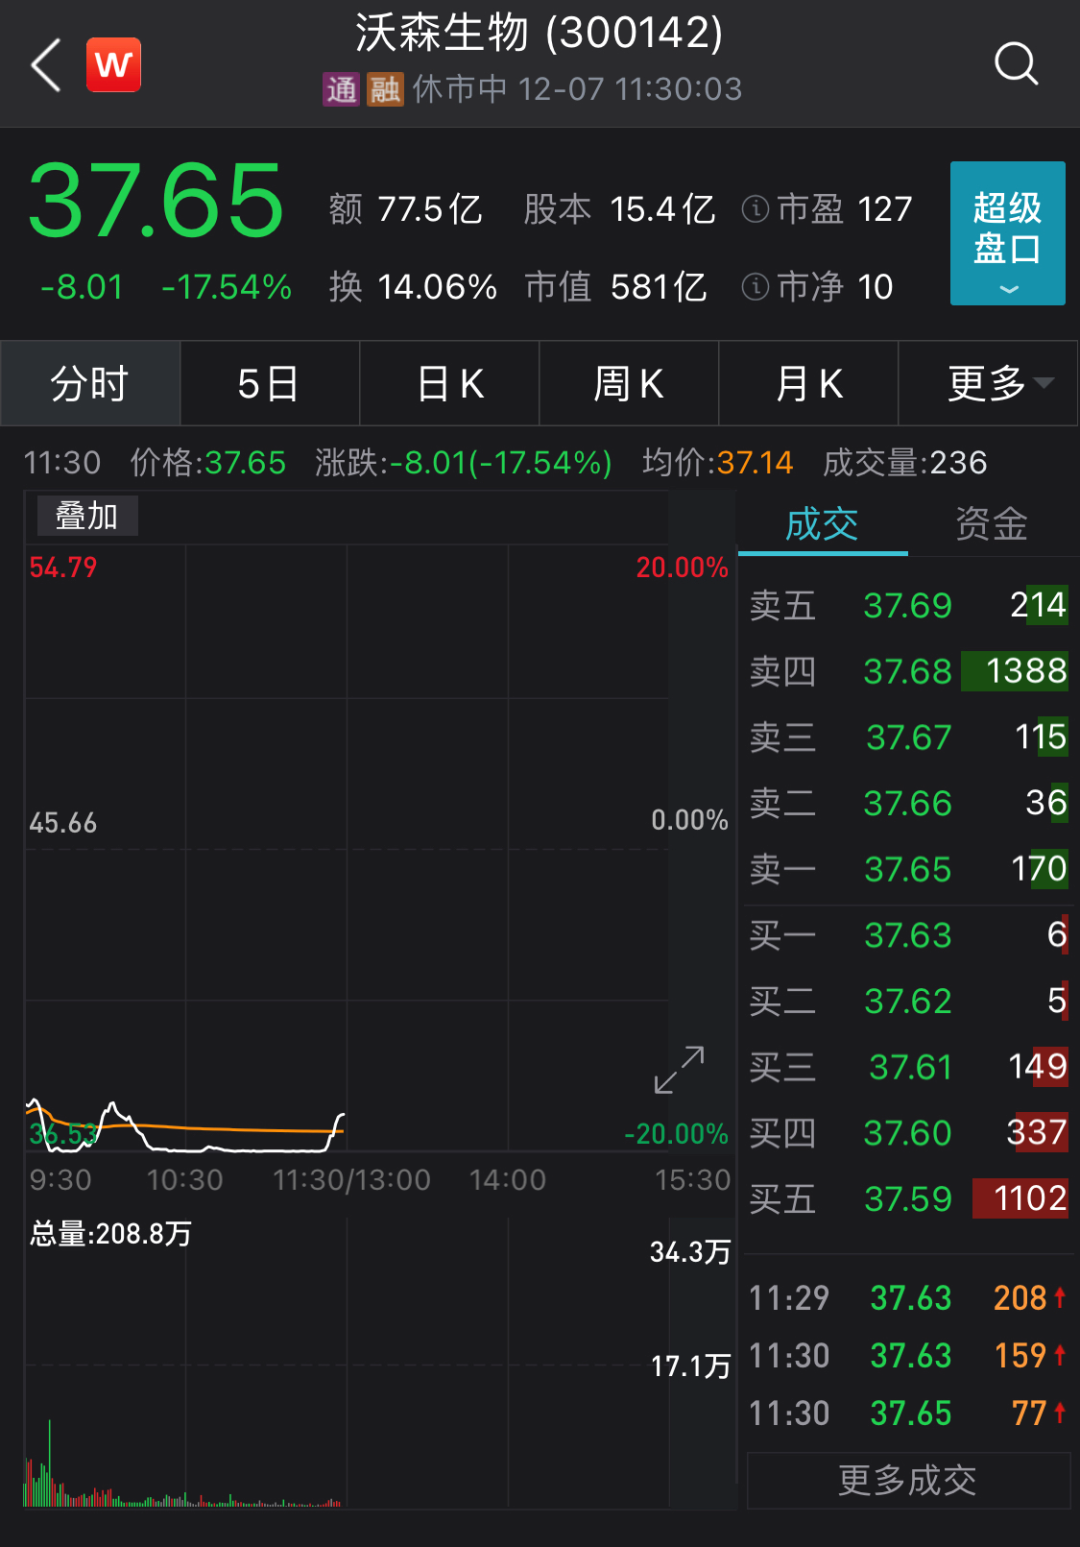The image size is (1080, 1547).
Task: Select the 买二 37.62 order row
Action: point(908,1001)
